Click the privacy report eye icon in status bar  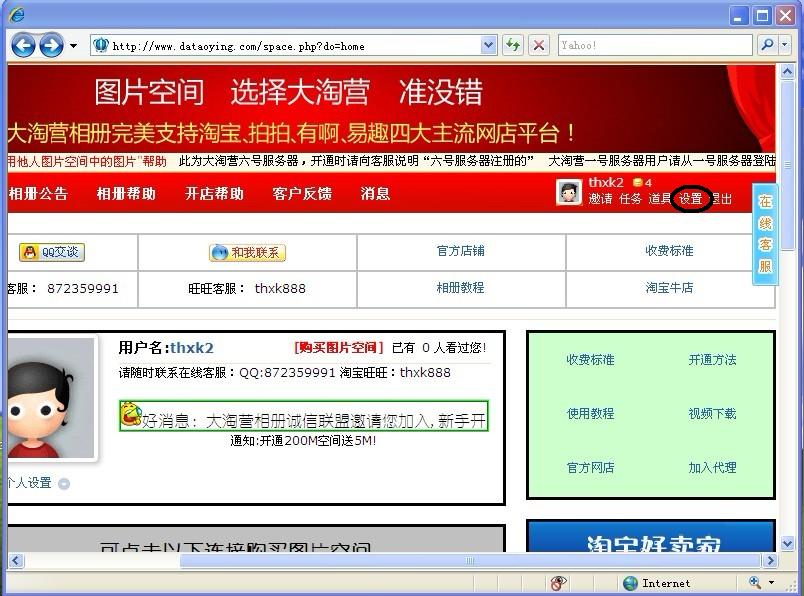558,583
